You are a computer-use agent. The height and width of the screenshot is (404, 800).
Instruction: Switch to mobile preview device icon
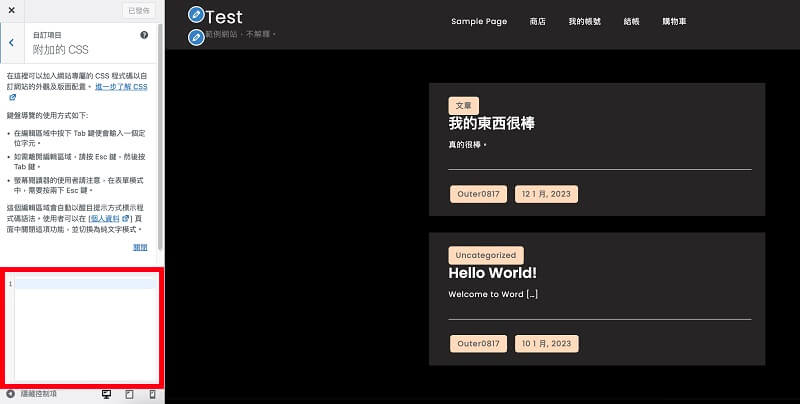click(x=152, y=394)
